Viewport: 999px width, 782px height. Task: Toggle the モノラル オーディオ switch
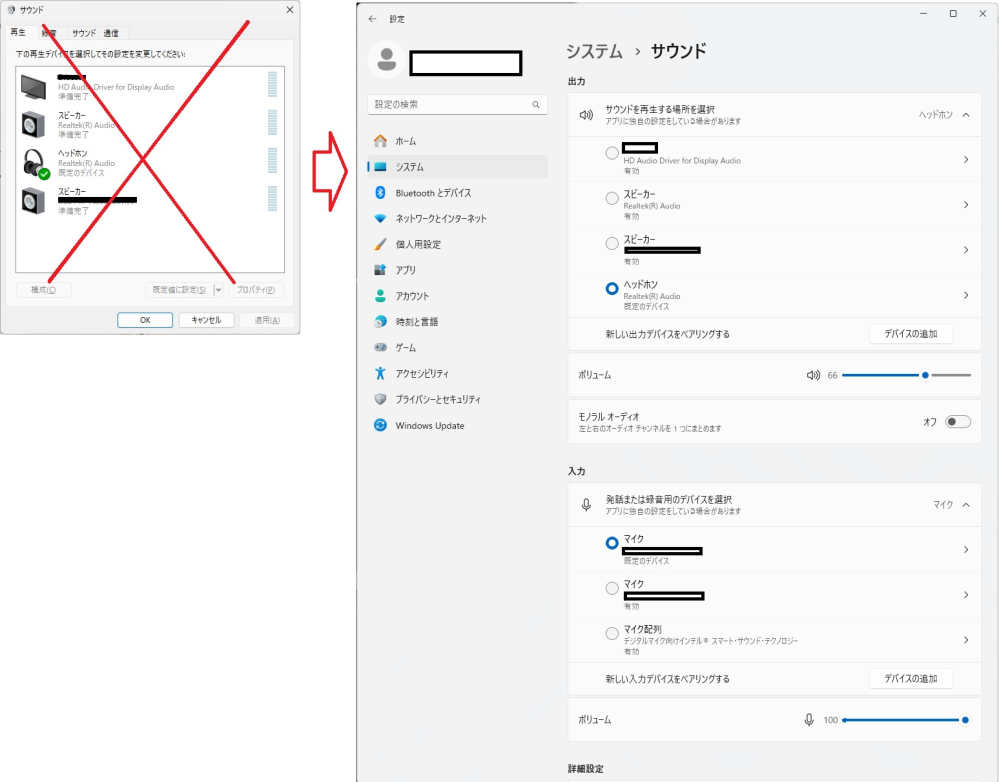[958, 421]
